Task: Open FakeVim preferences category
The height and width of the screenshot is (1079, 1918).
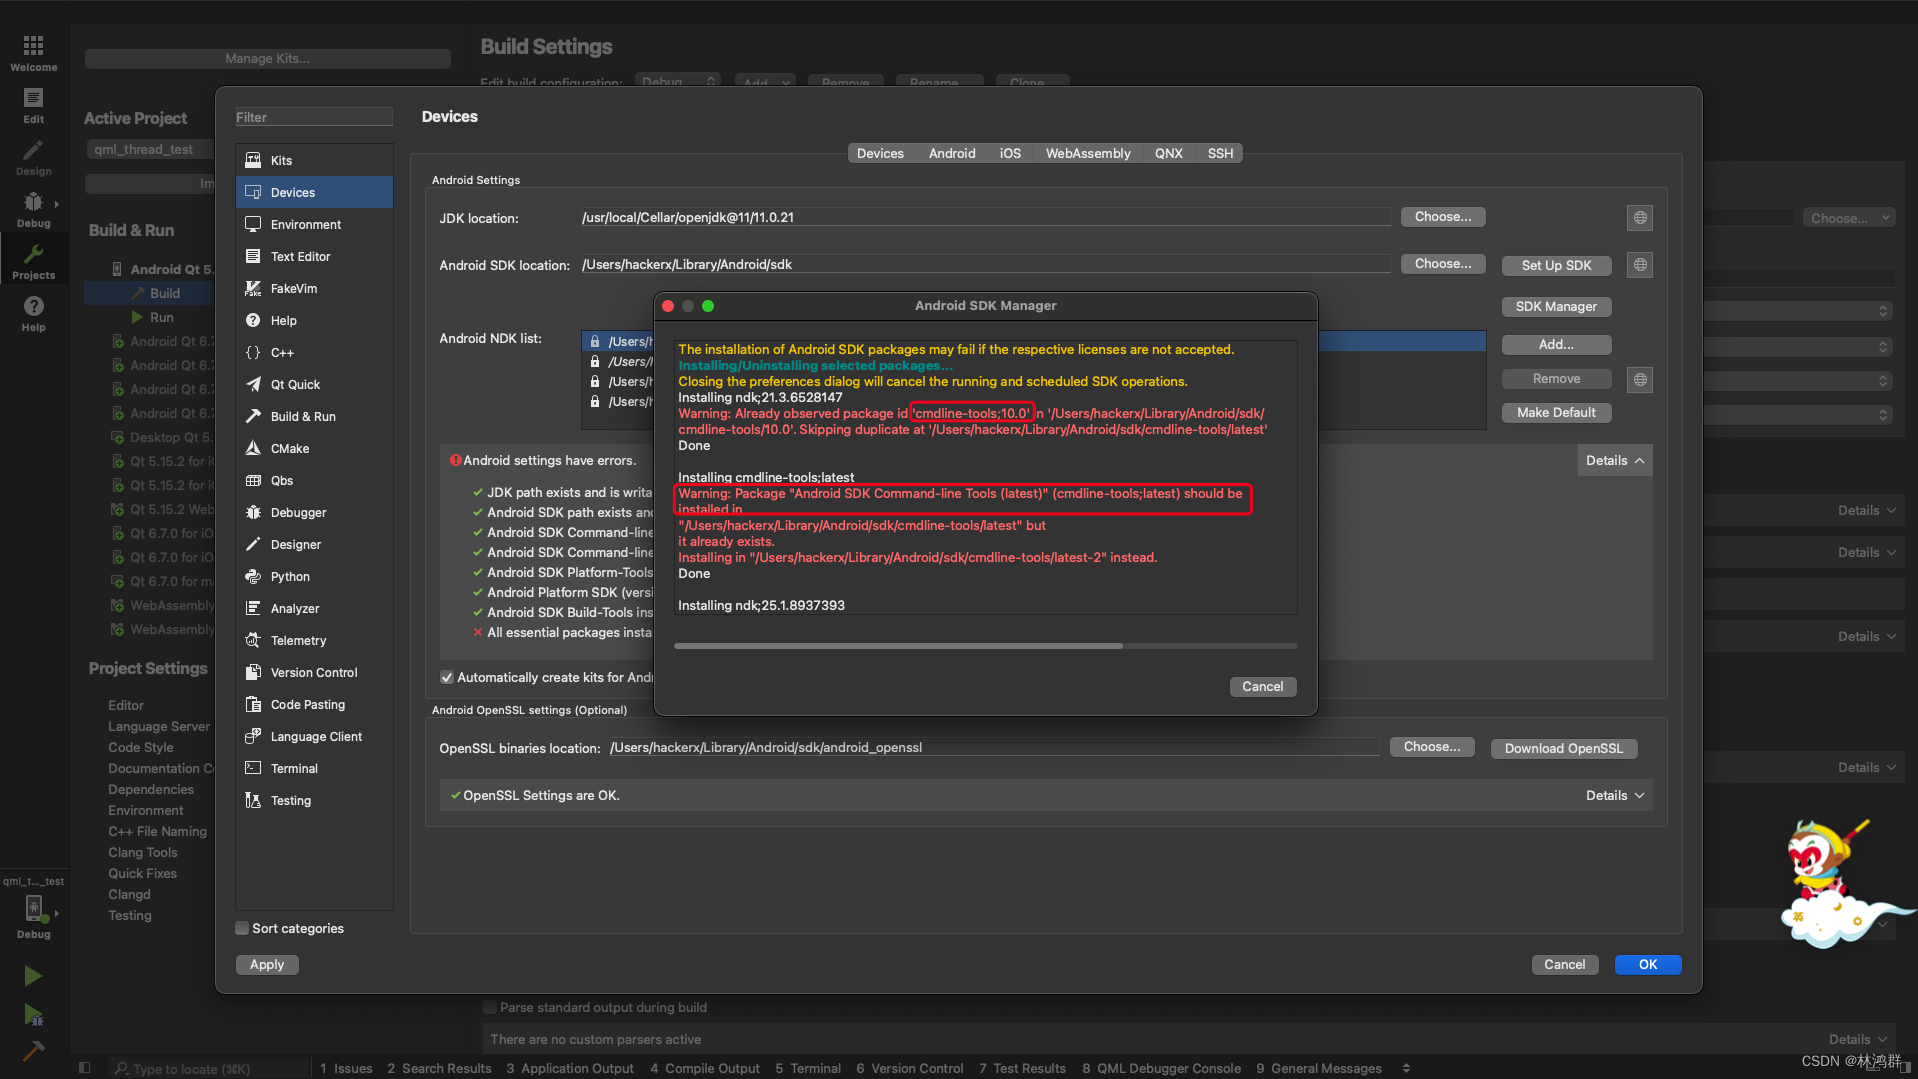Action: pyautogui.click(x=314, y=288)
